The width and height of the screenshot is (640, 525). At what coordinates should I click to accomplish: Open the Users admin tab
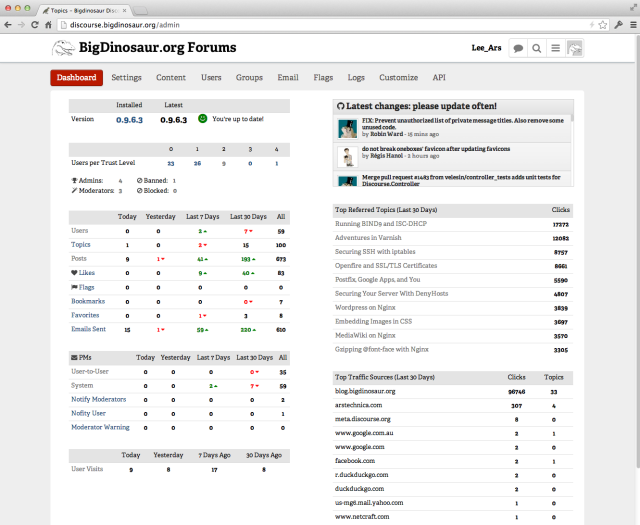pyautogui.click(x=211, y=78)
